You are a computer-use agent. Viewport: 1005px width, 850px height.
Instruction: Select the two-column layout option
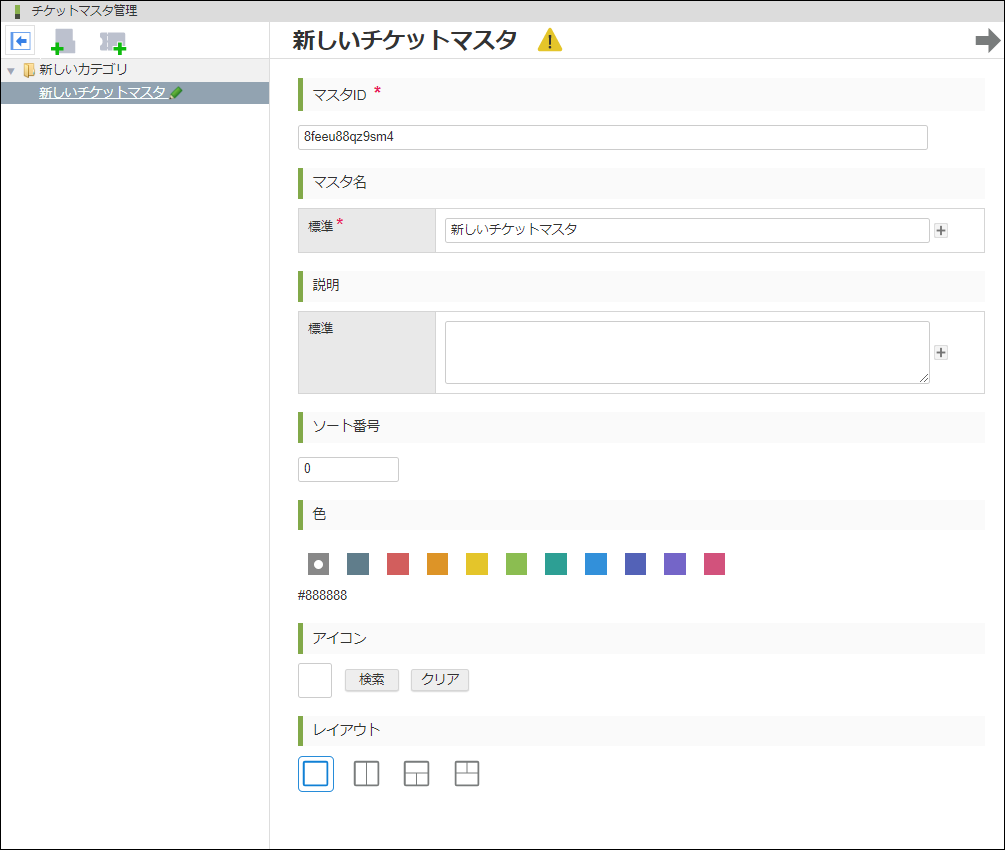coord(366,773)
